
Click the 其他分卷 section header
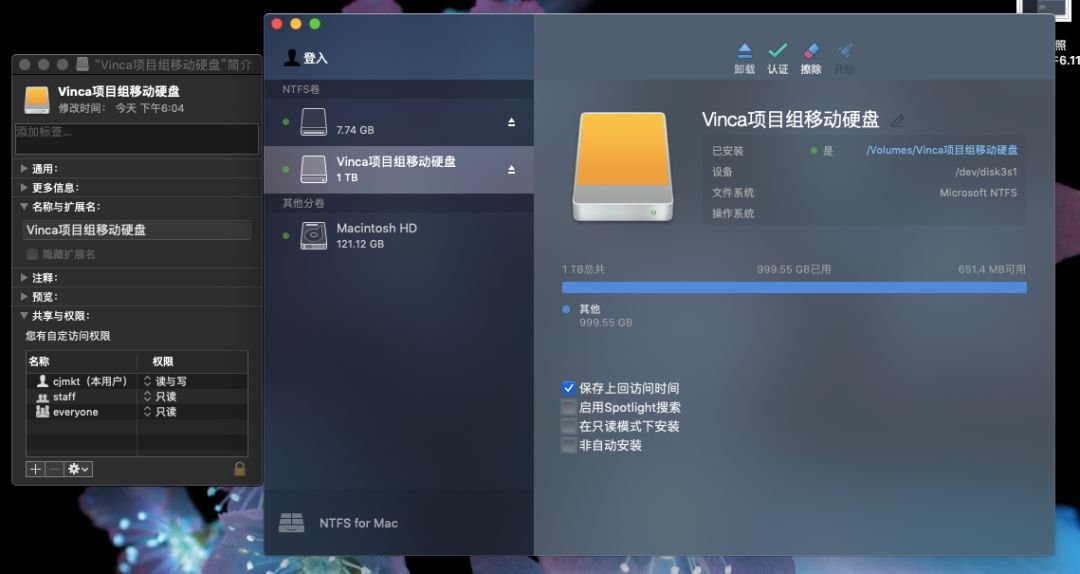303,203
